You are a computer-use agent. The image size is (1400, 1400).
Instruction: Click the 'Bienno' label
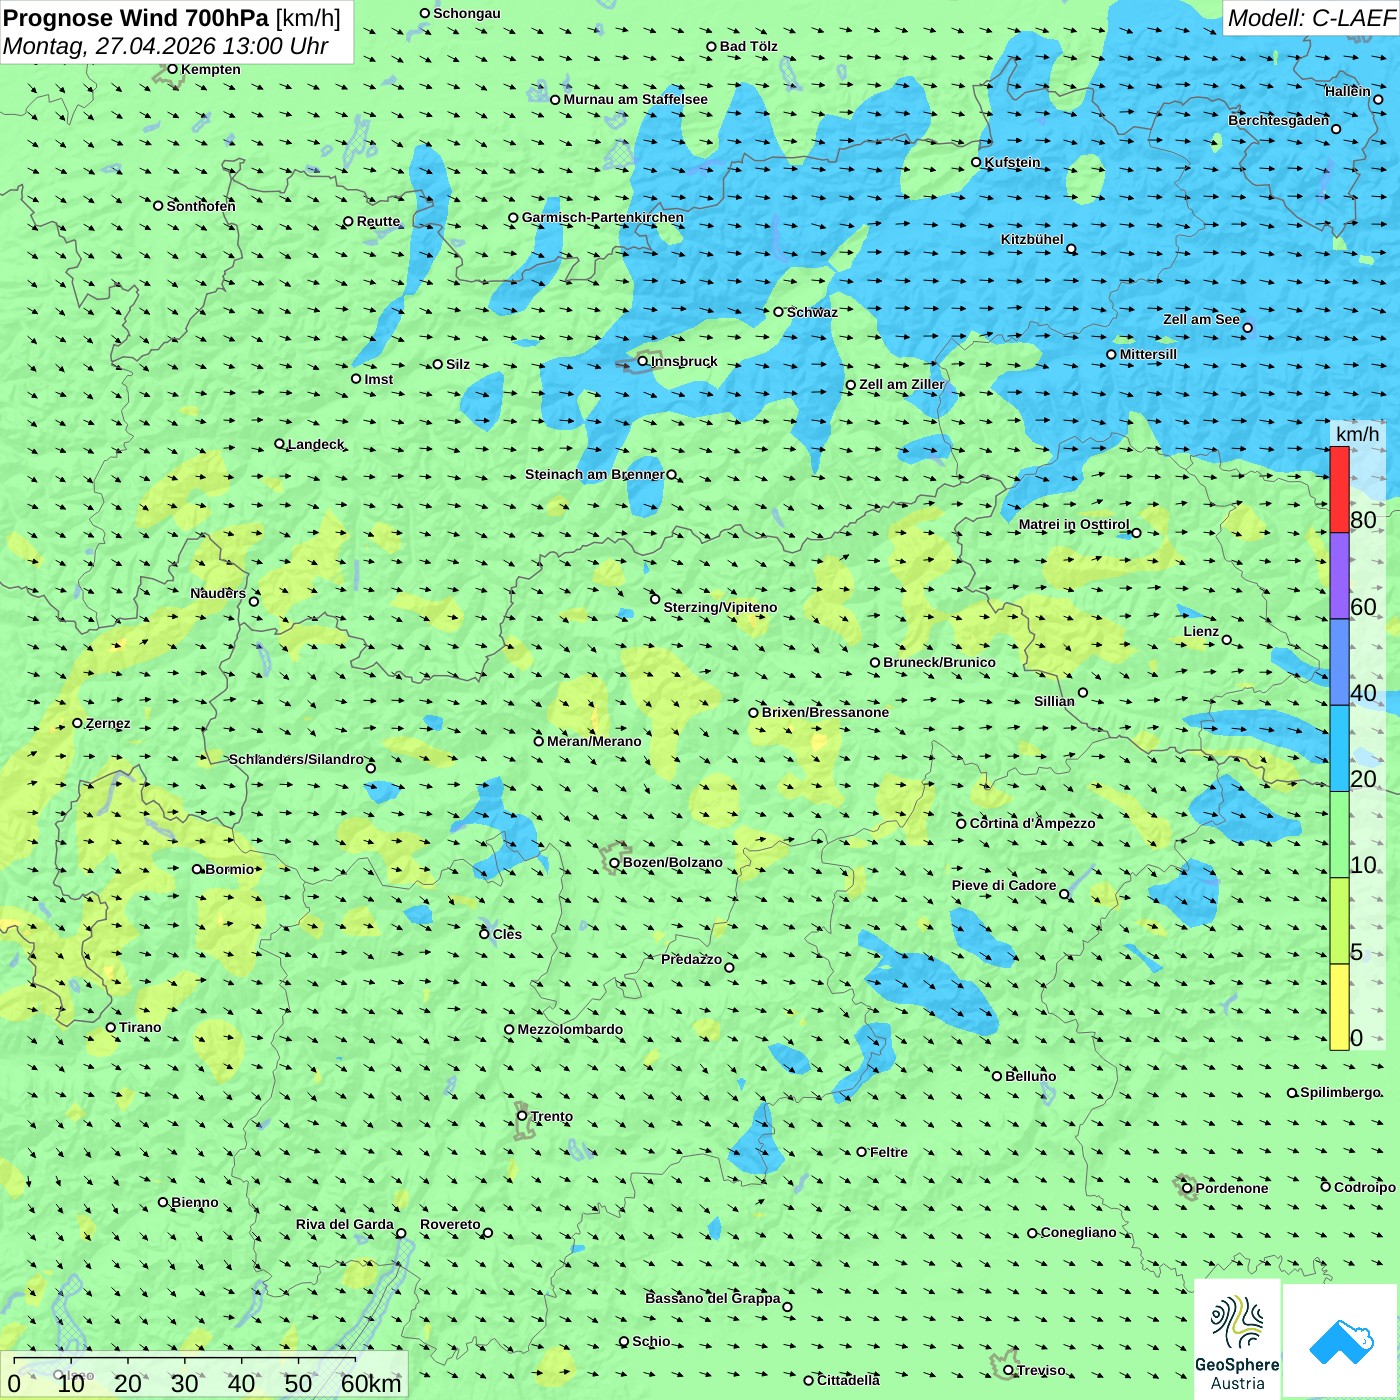[195, 1202]
